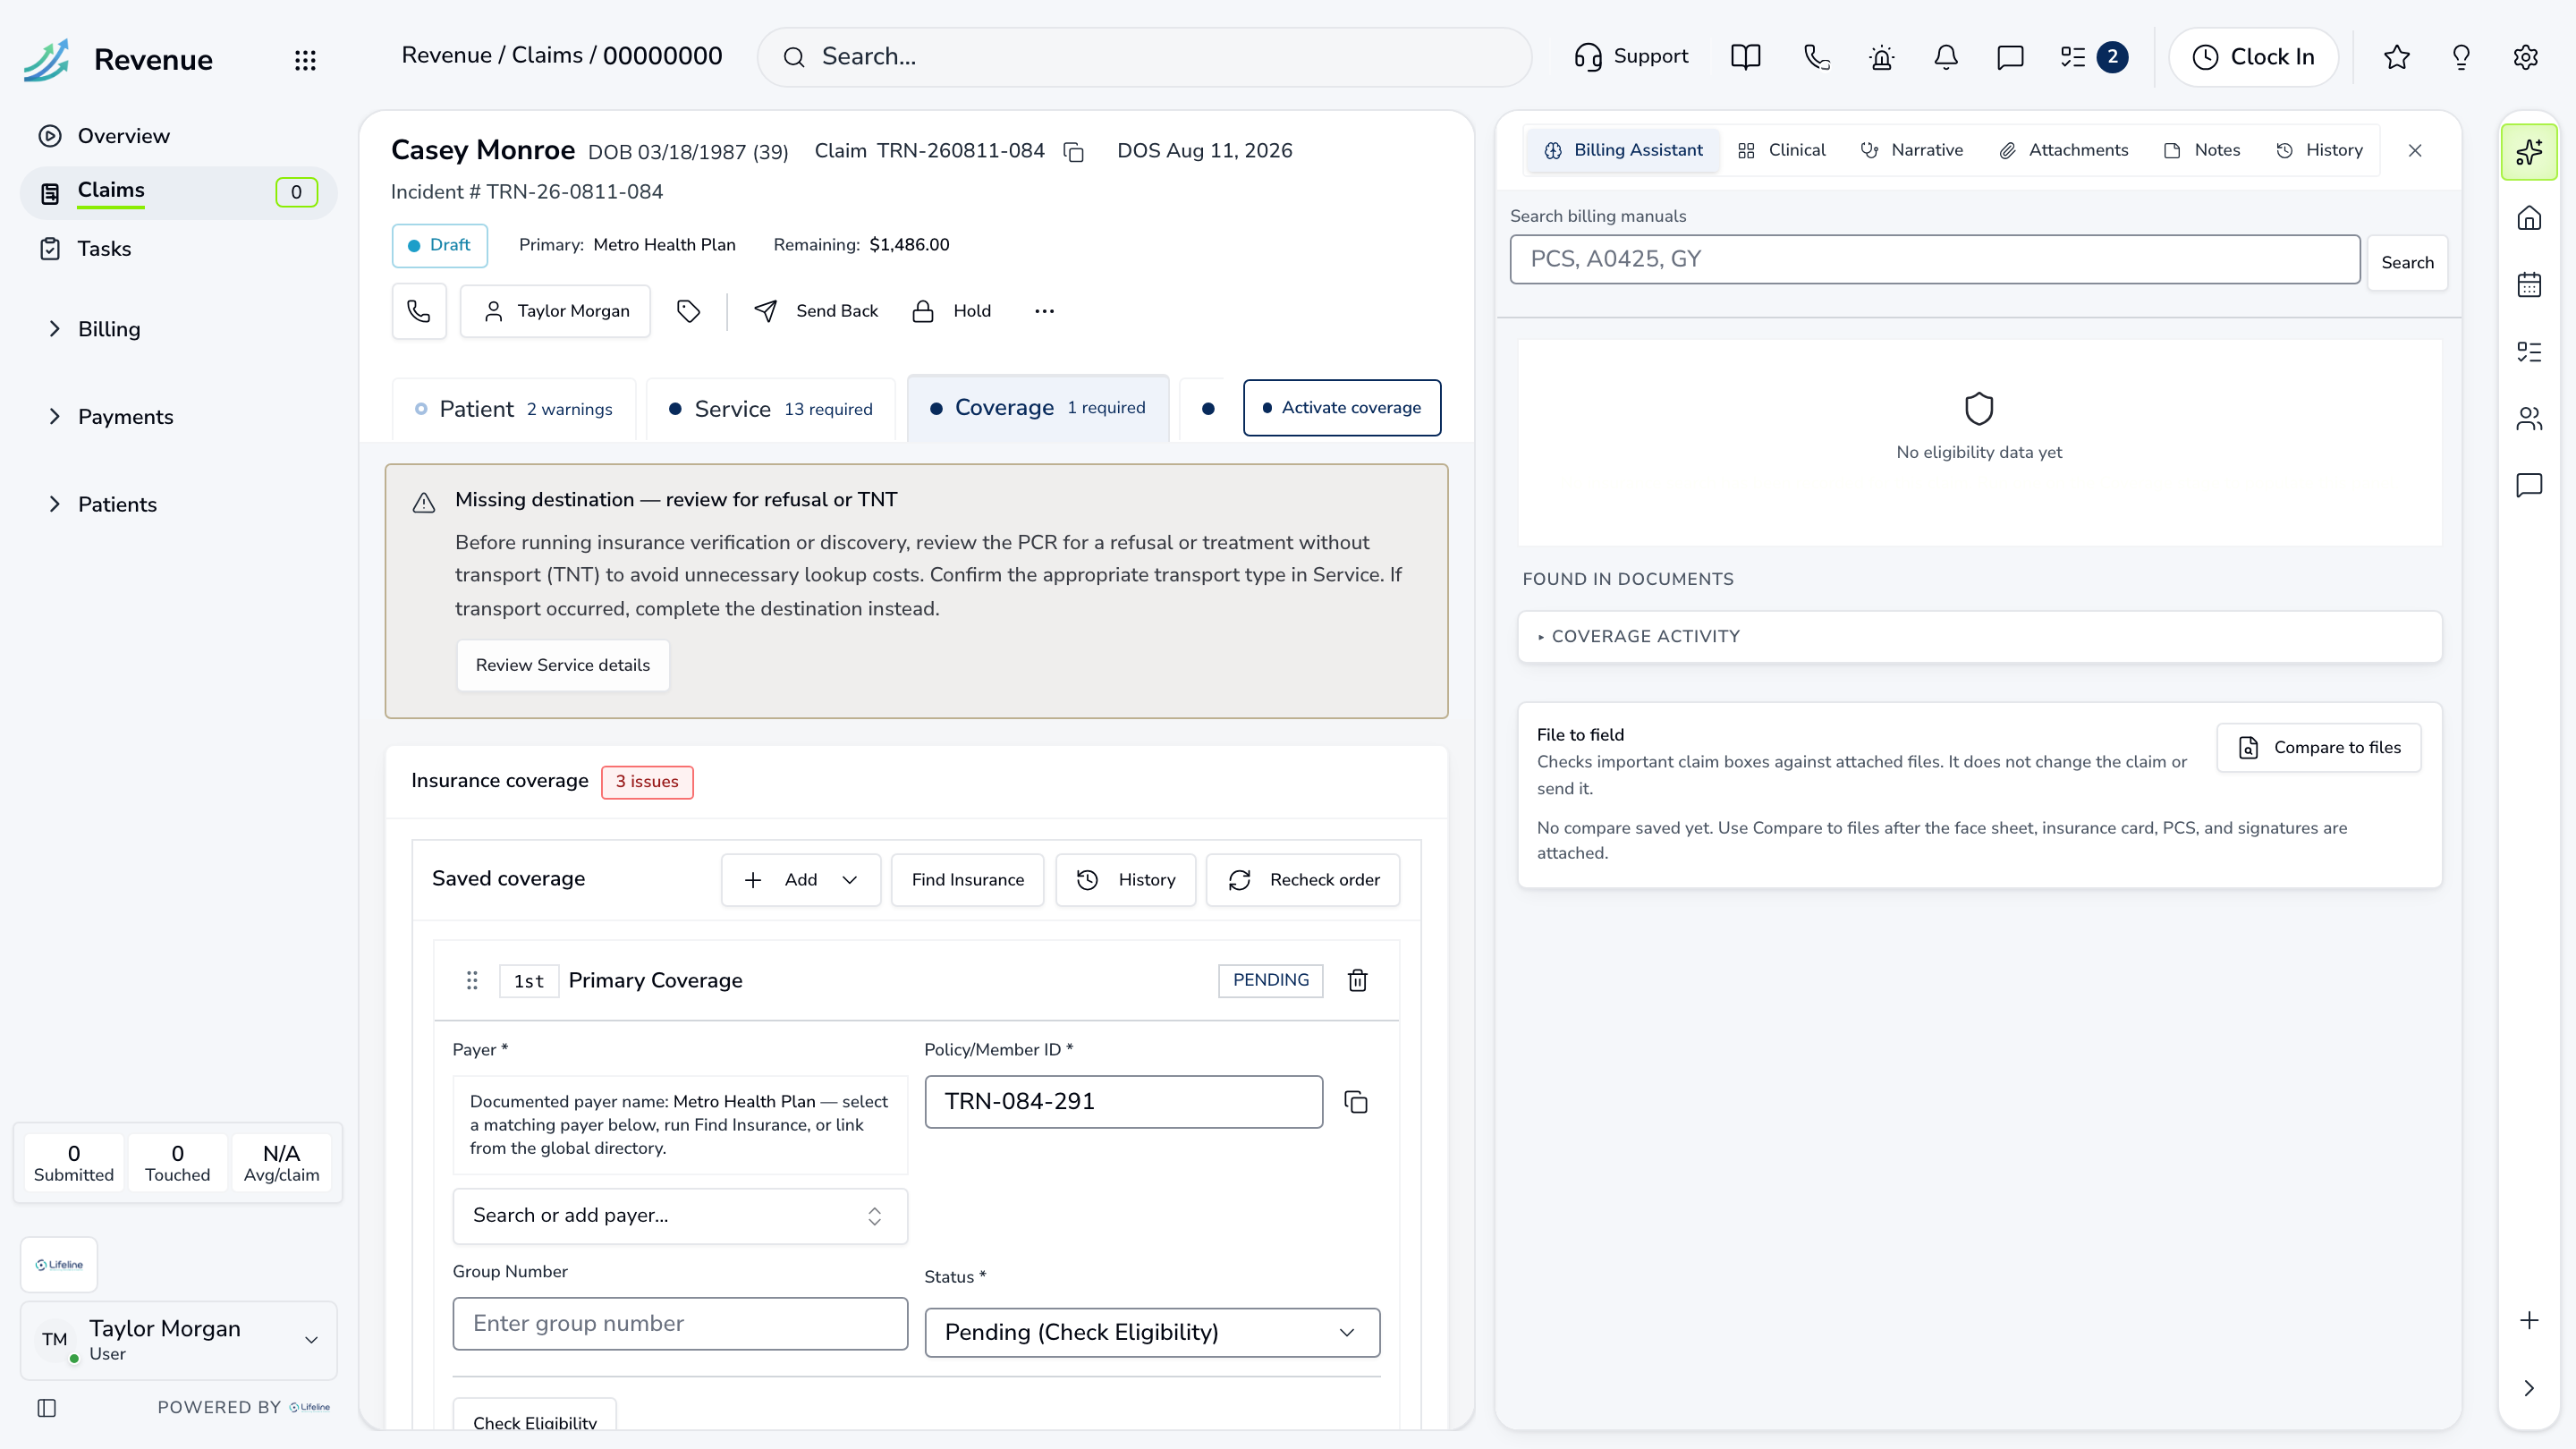The width and height of the screenshot is (2576, 1449).
Task: Open the notifications bell
Action: pyautogui.click(x=1946, y=57)
